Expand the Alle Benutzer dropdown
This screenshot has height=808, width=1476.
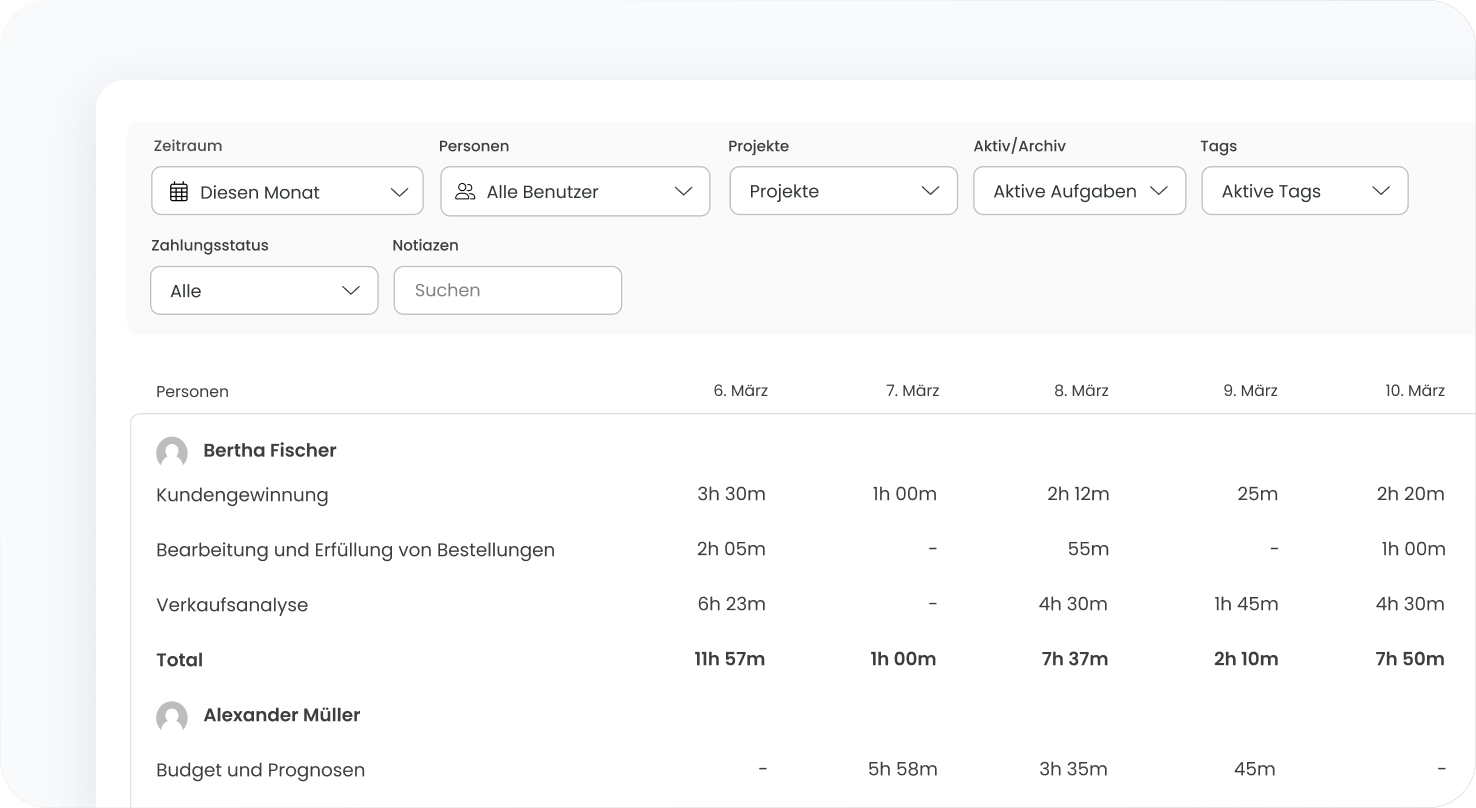(x=575, y=191)
